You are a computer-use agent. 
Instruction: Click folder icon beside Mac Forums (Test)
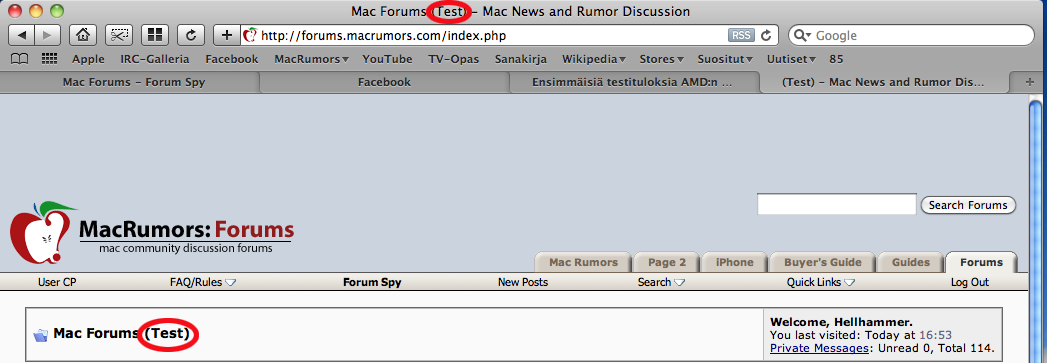point(41,334)
